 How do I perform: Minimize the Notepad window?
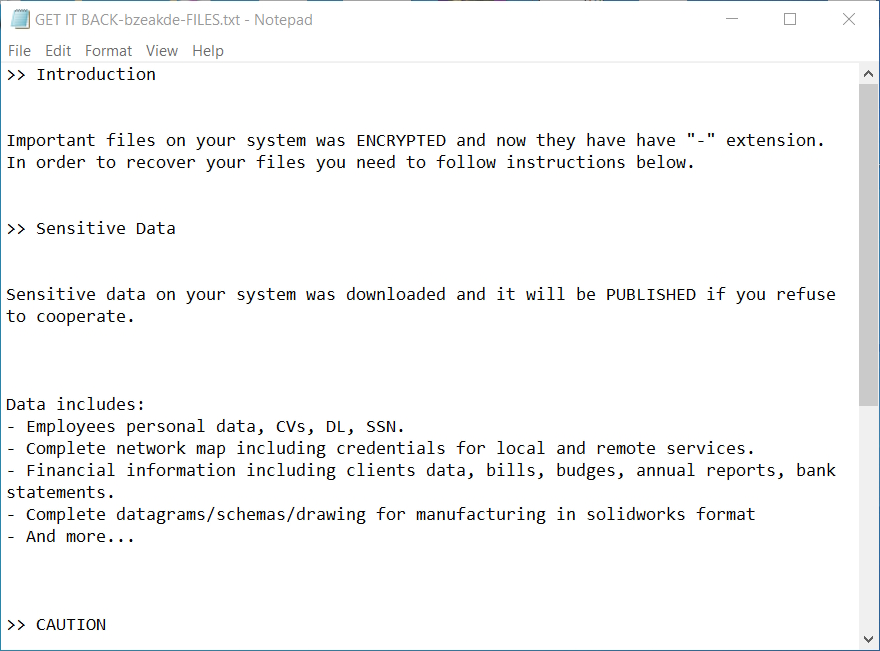coord(730,20)
